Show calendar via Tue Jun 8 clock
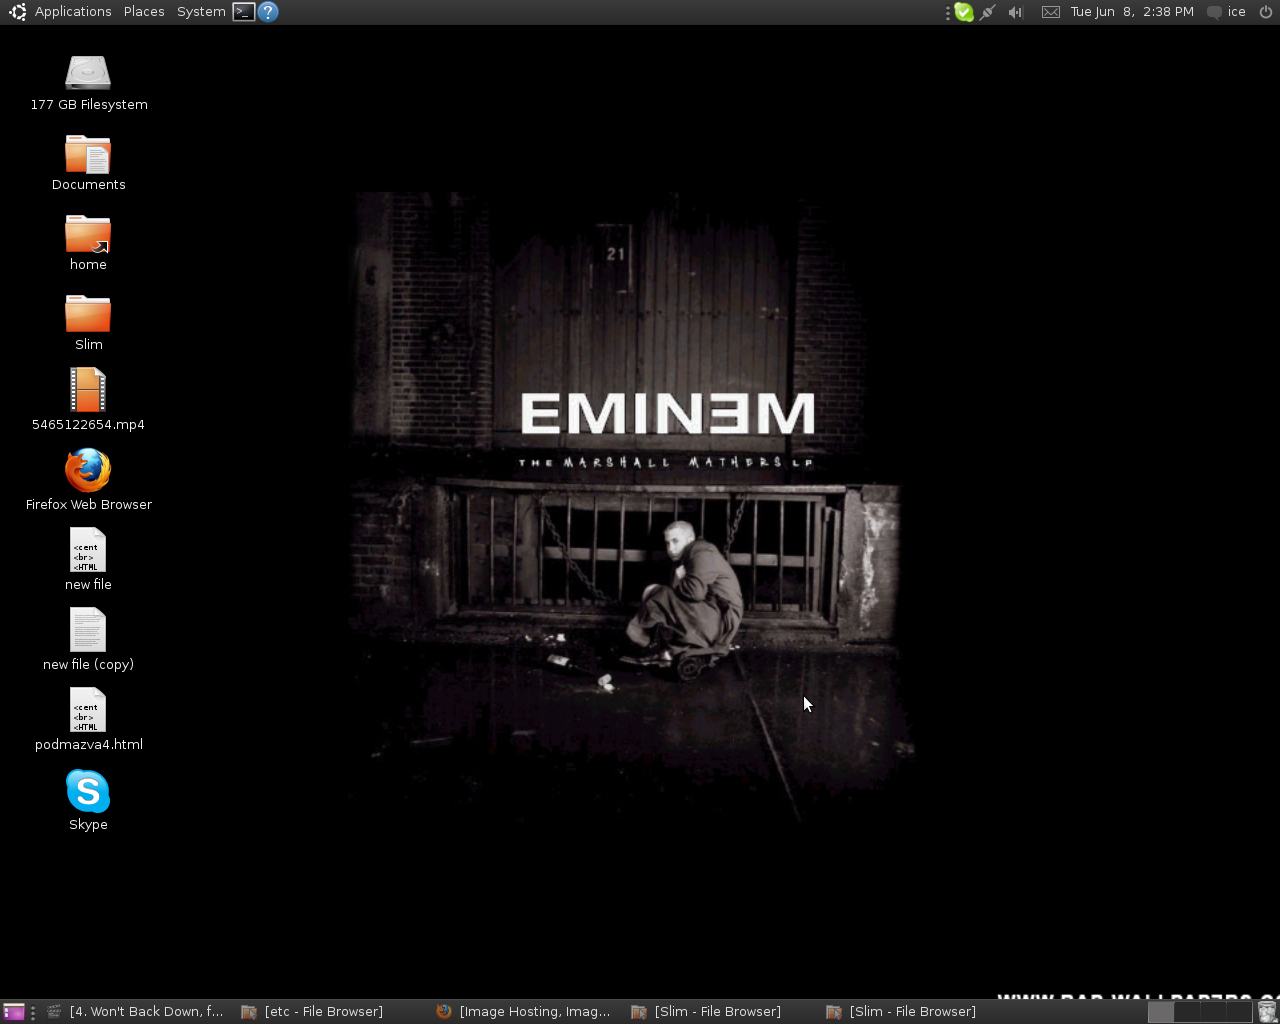Viewport: 1280px width, 1024px height. point(1132,12)
